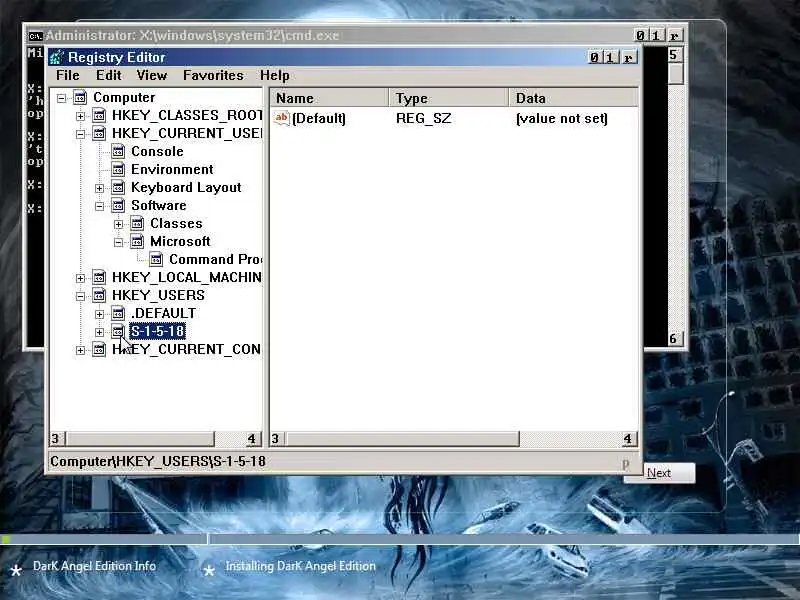Select the Environment key label
Viewport: 800px width, 600px height.
[172, 169]
